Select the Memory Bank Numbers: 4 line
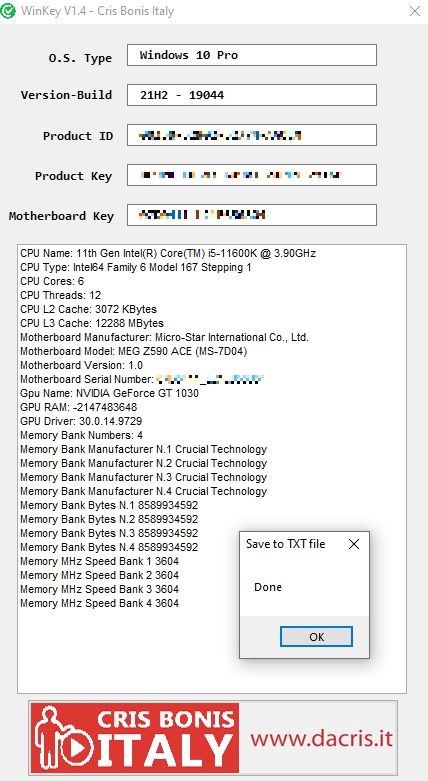 tap(81, 435)
